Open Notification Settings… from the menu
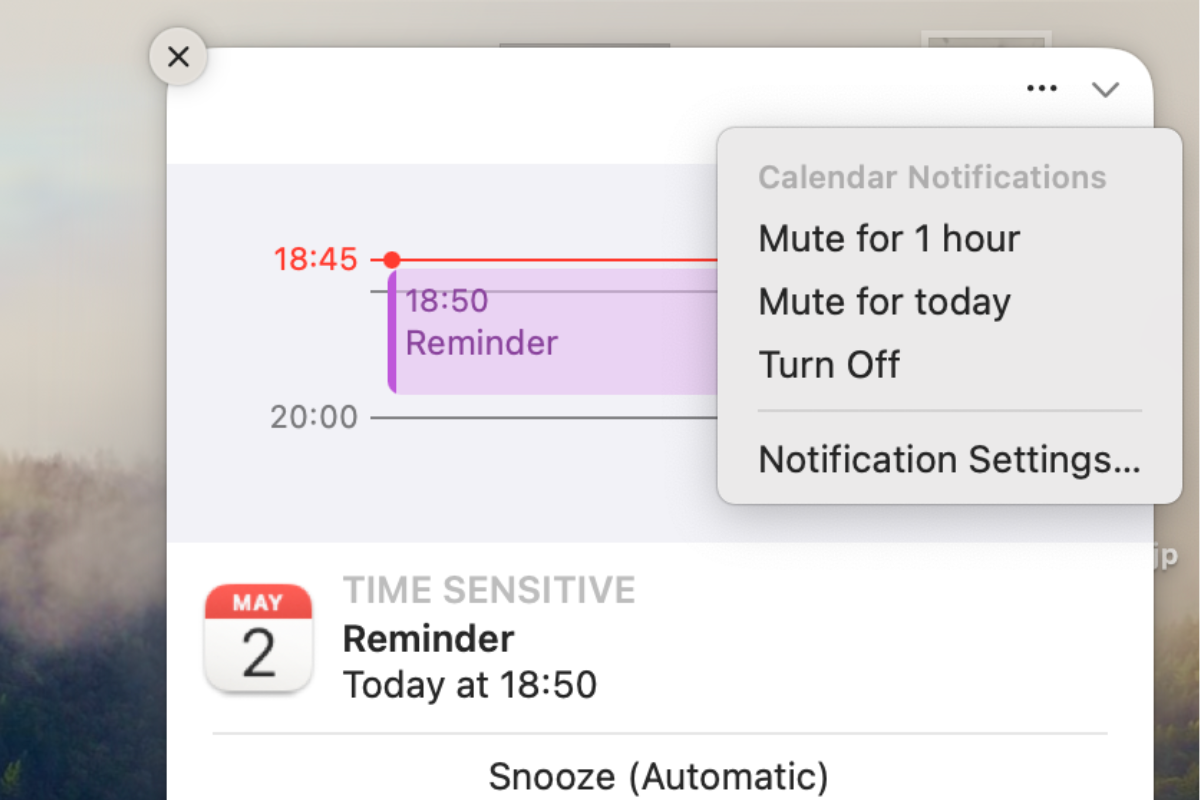Screen dimensions: 1200x800 coord(949,459)
